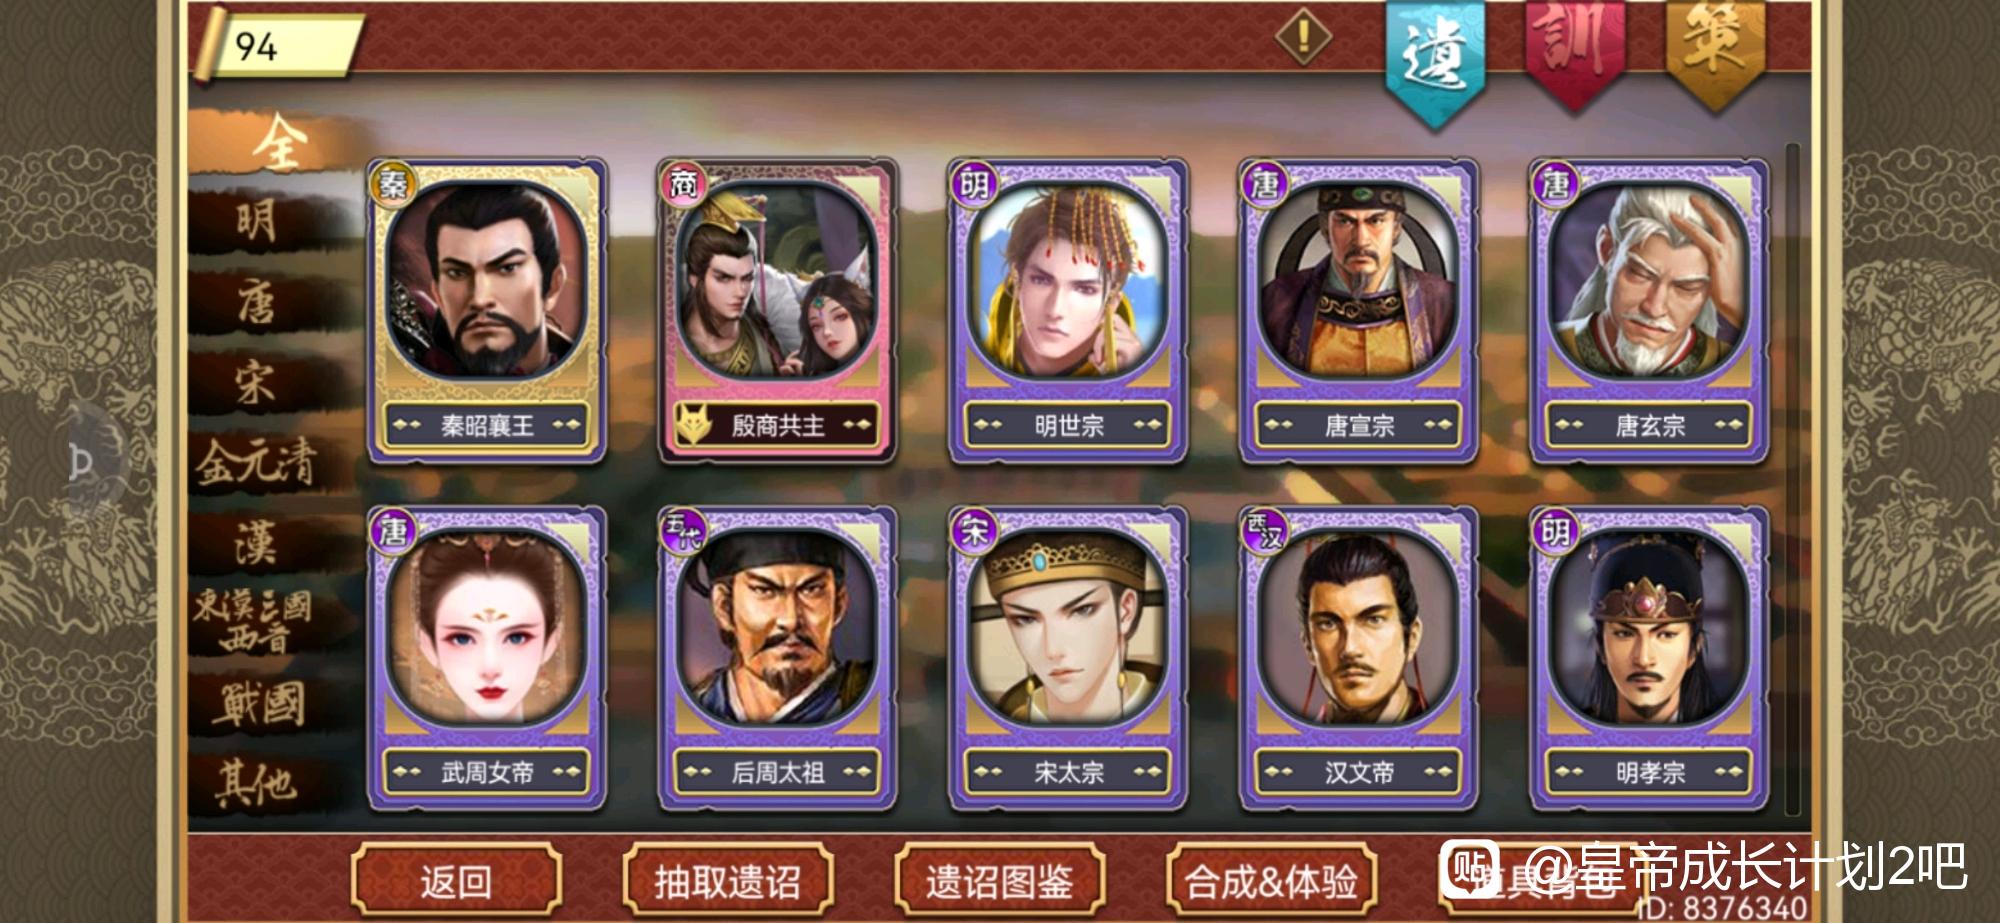Tap the teal 遗 banner icon
Image resolution: width=2000 pixels, height=923 pixels.
[x=1436, y=62]
